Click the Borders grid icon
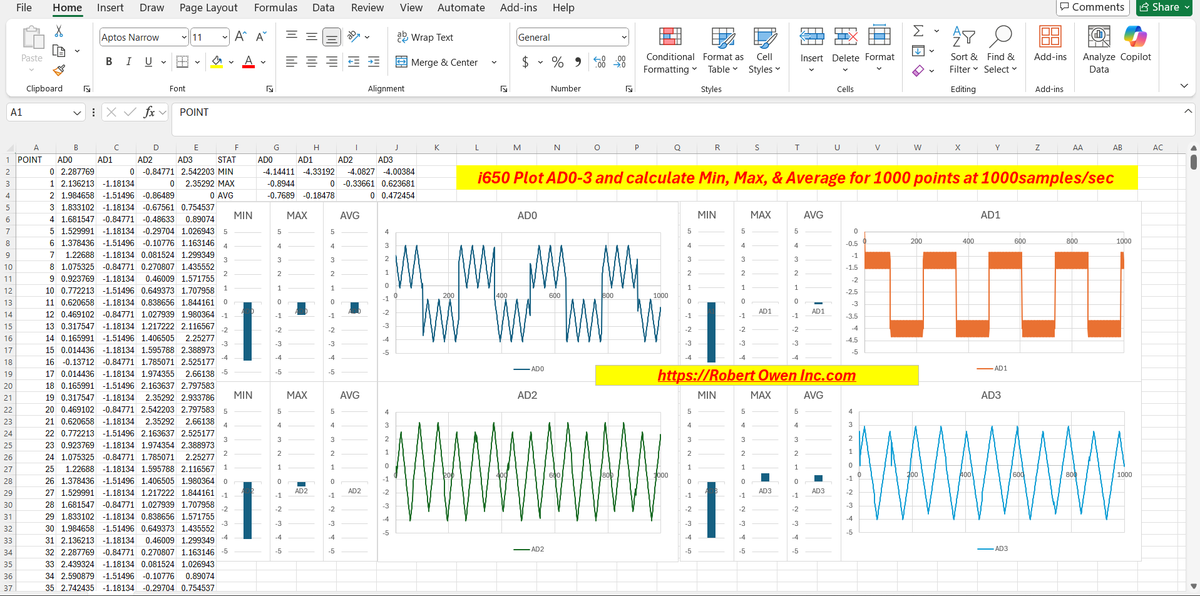Image resolution: width=1200 pixels, height=596 pixels. [184, 62]
